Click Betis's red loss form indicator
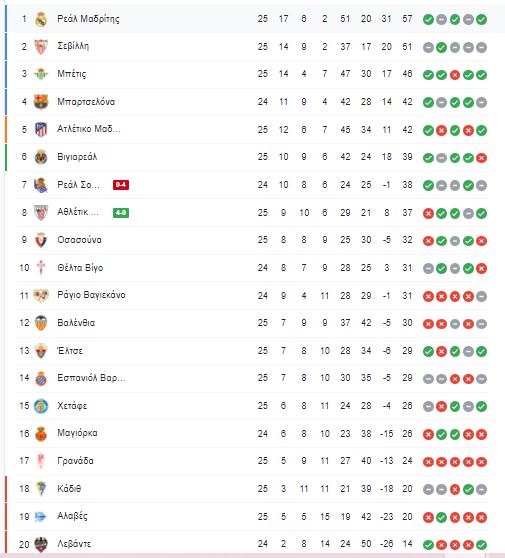This screenshot has height=558, width=505. coord(455,75)
